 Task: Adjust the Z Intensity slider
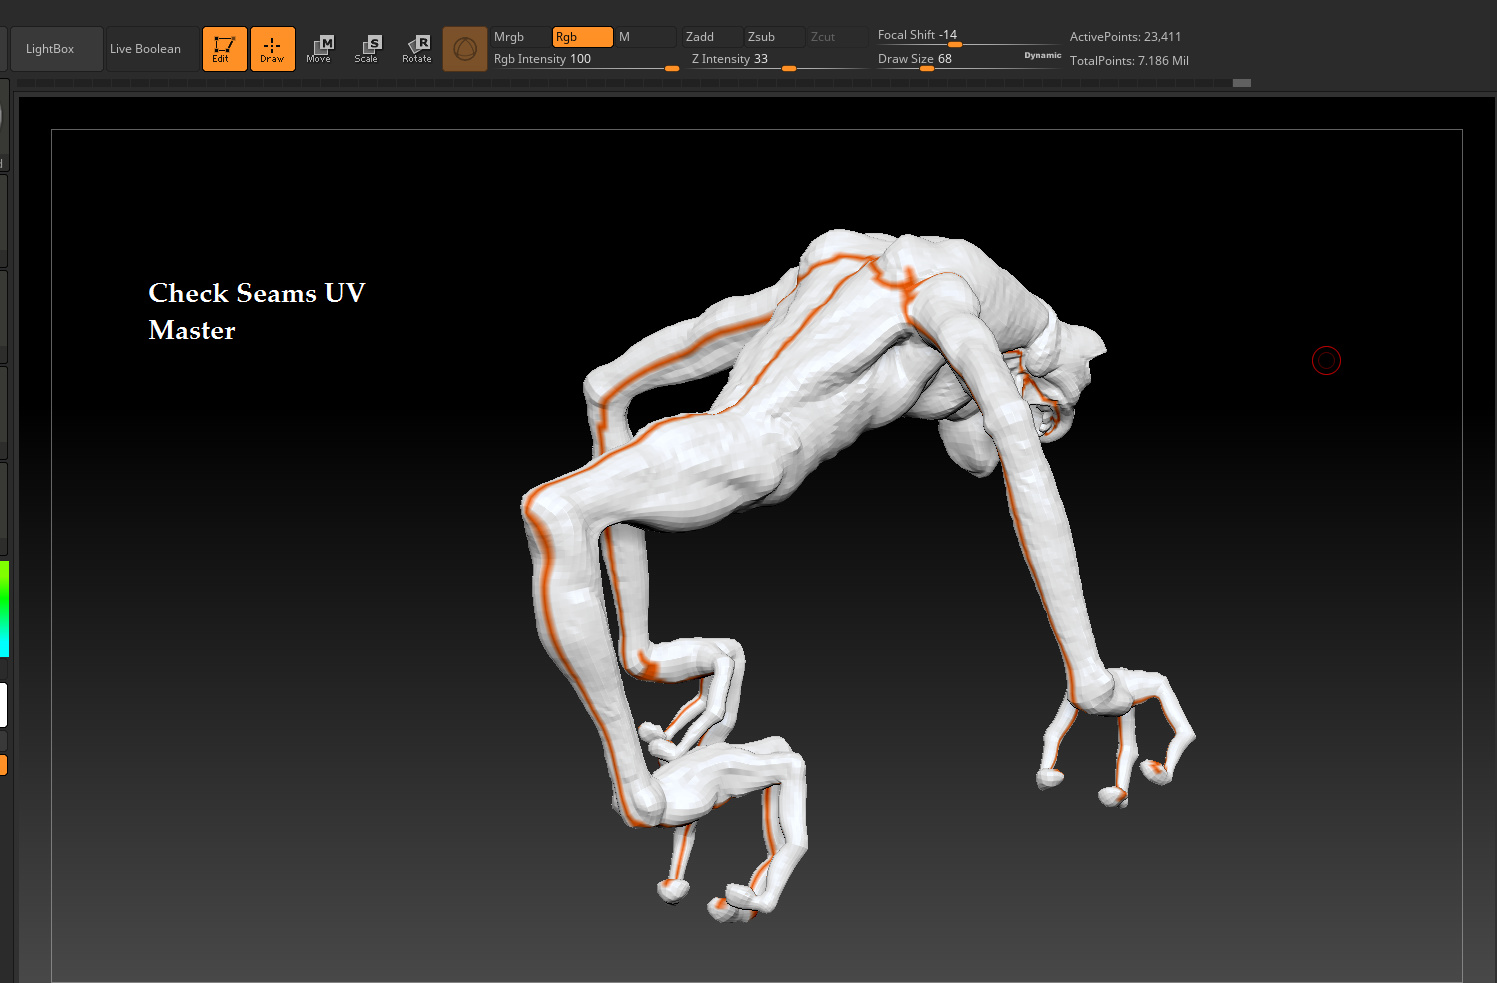coord(777,60)
